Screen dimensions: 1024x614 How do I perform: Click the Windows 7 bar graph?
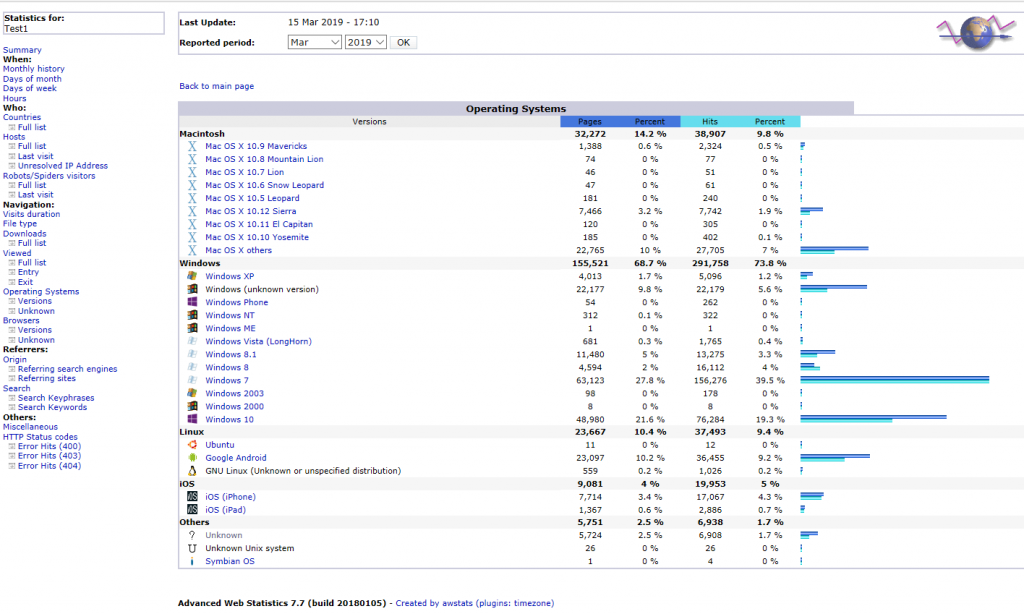895,380
